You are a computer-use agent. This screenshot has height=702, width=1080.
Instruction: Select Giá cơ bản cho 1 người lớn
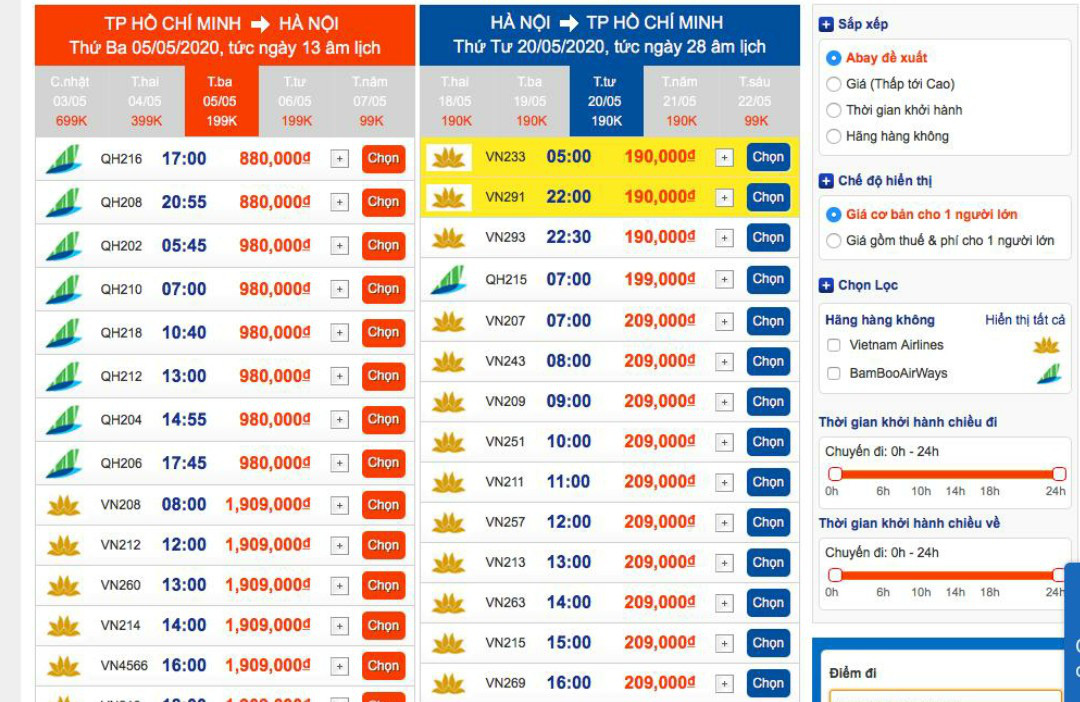[x=833, y=214]
